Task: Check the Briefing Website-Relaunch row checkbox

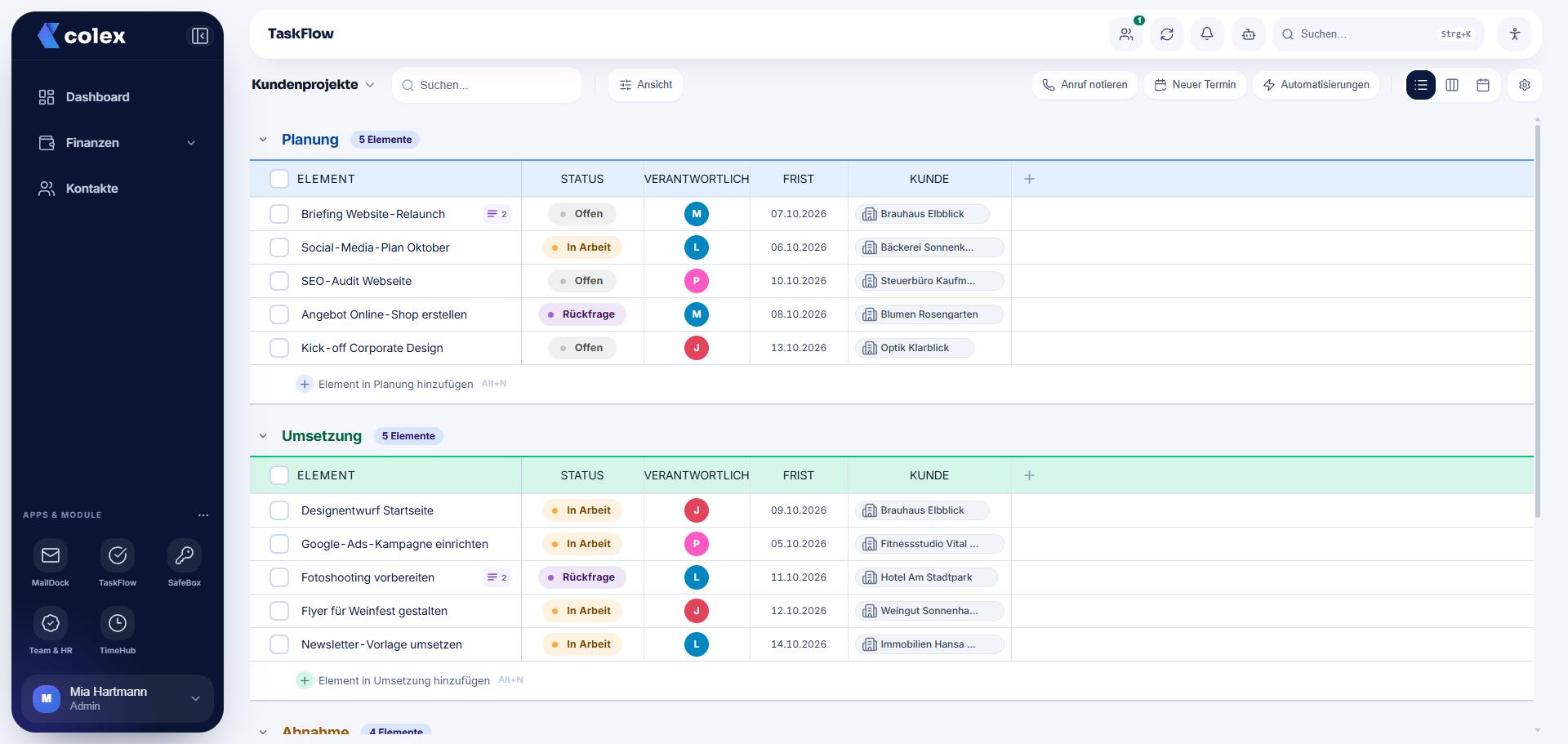Action: [x=279, y=214]
